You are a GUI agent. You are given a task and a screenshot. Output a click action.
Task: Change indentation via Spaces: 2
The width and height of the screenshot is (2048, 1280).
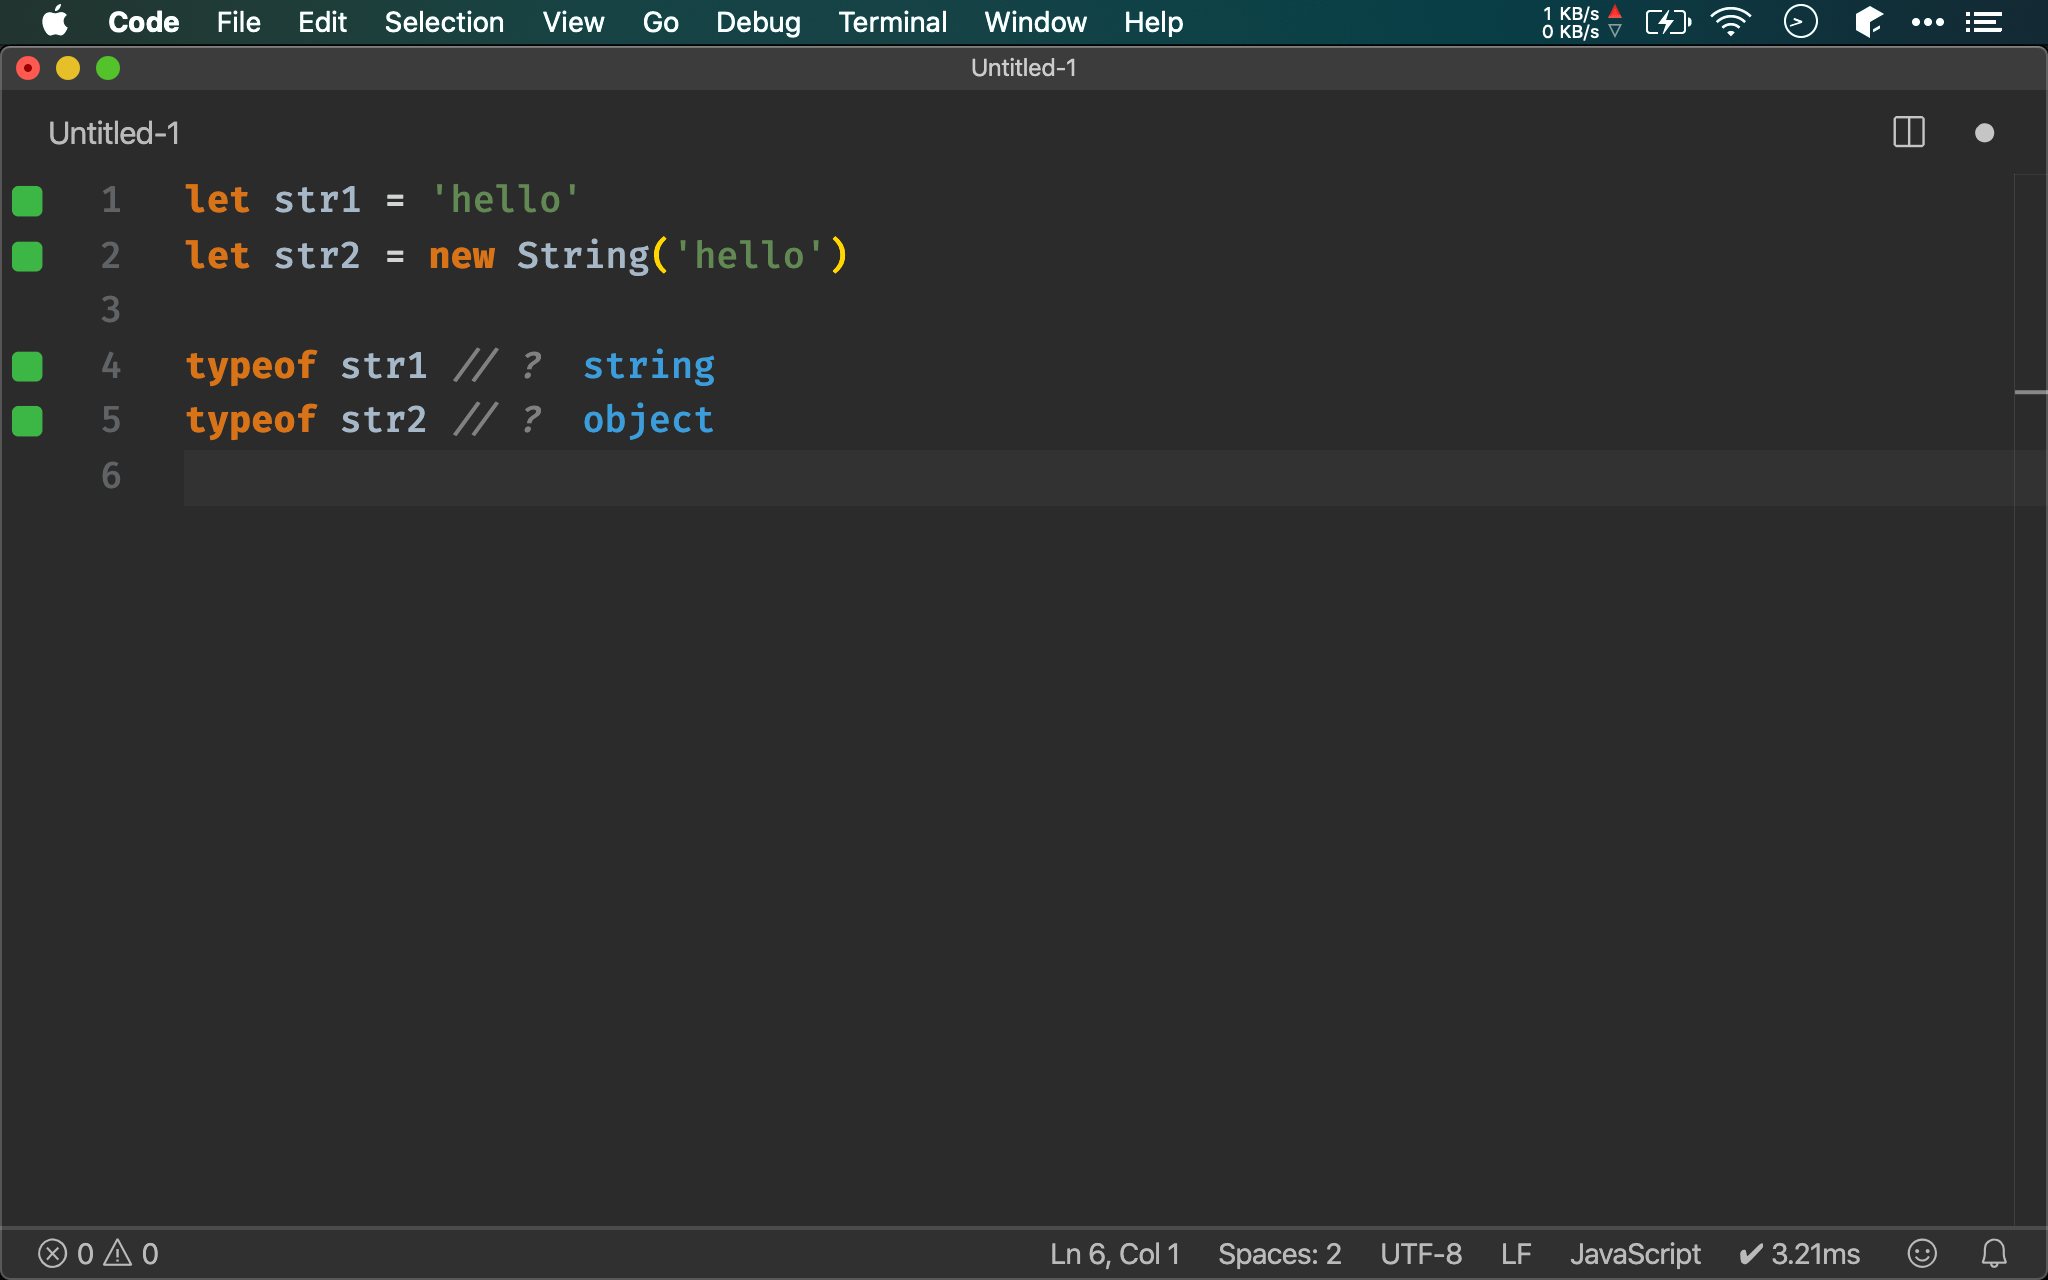pos(1279,1253)
